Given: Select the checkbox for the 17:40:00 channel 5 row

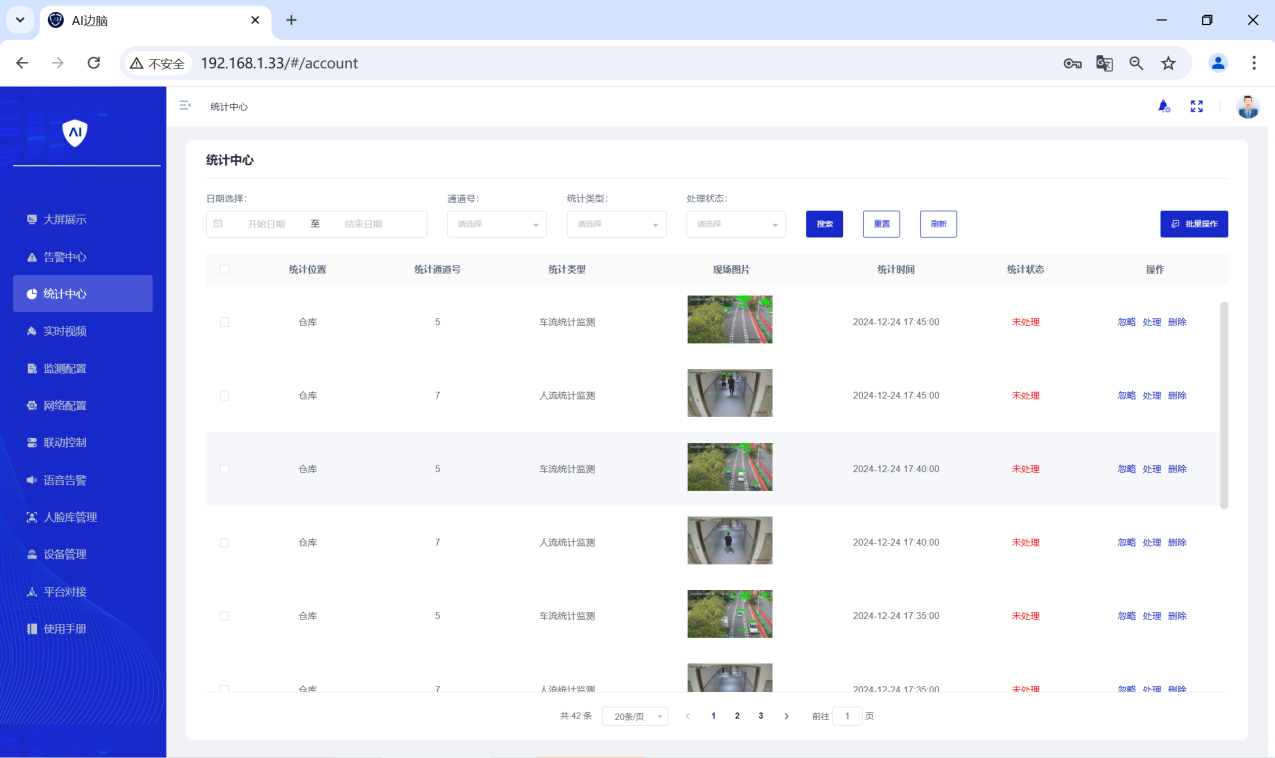Looking at the screenshot, I should click(x=224, y=469).
